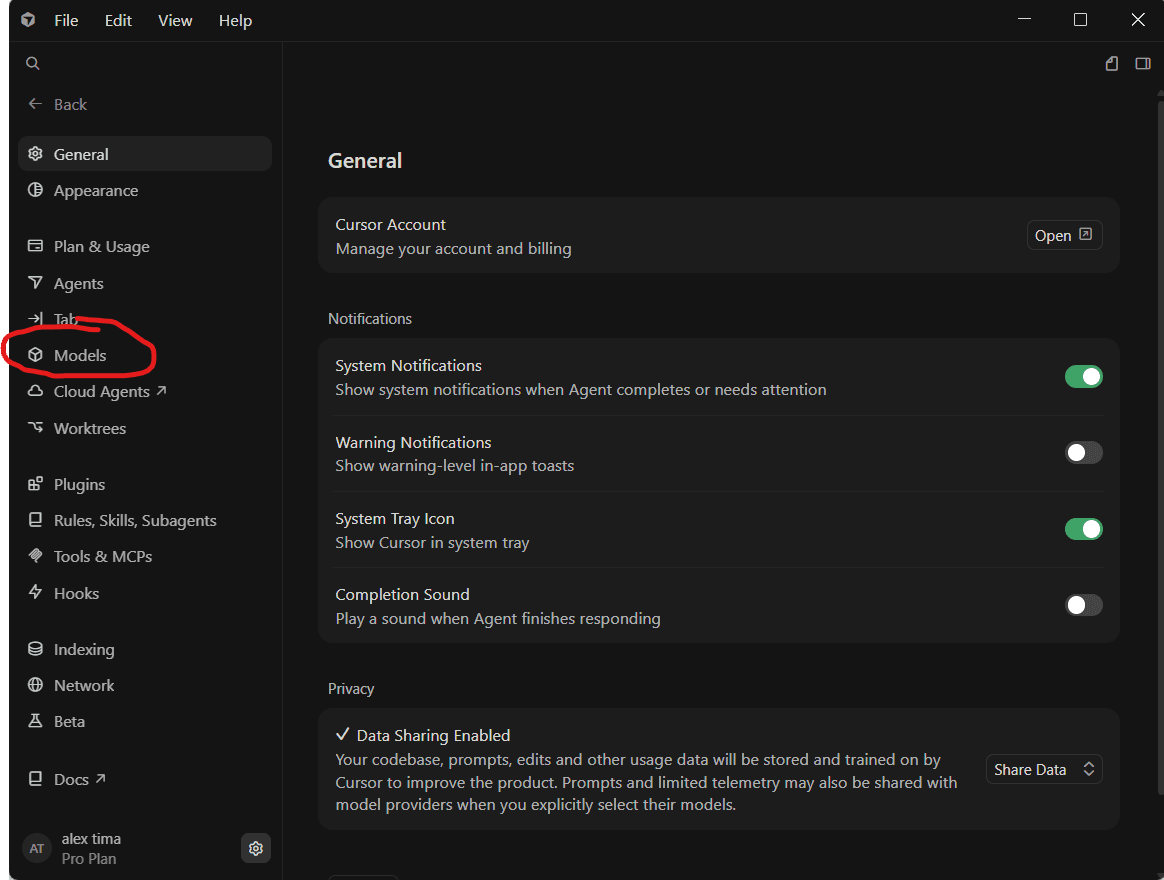
Task: Enable Completion Sound toggle
Action: (1084, 605)
